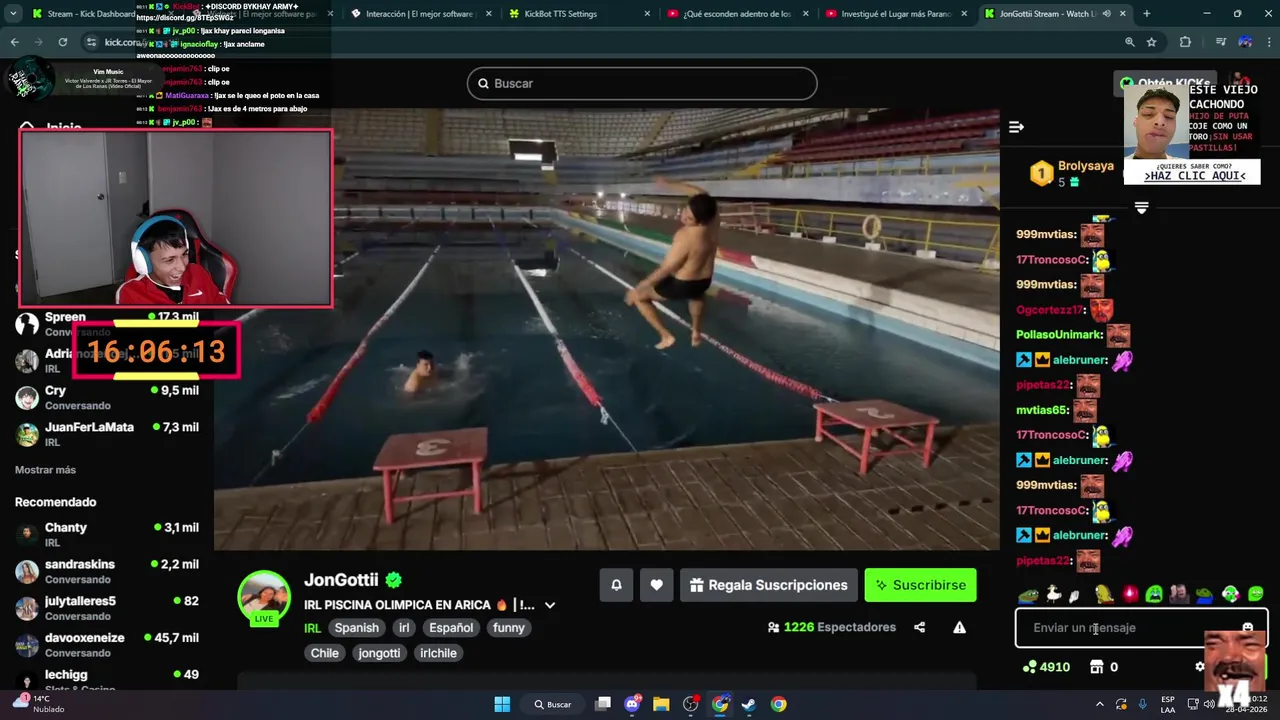Click the share stream icon
1280x720 pixels.
tap(919, 628)
